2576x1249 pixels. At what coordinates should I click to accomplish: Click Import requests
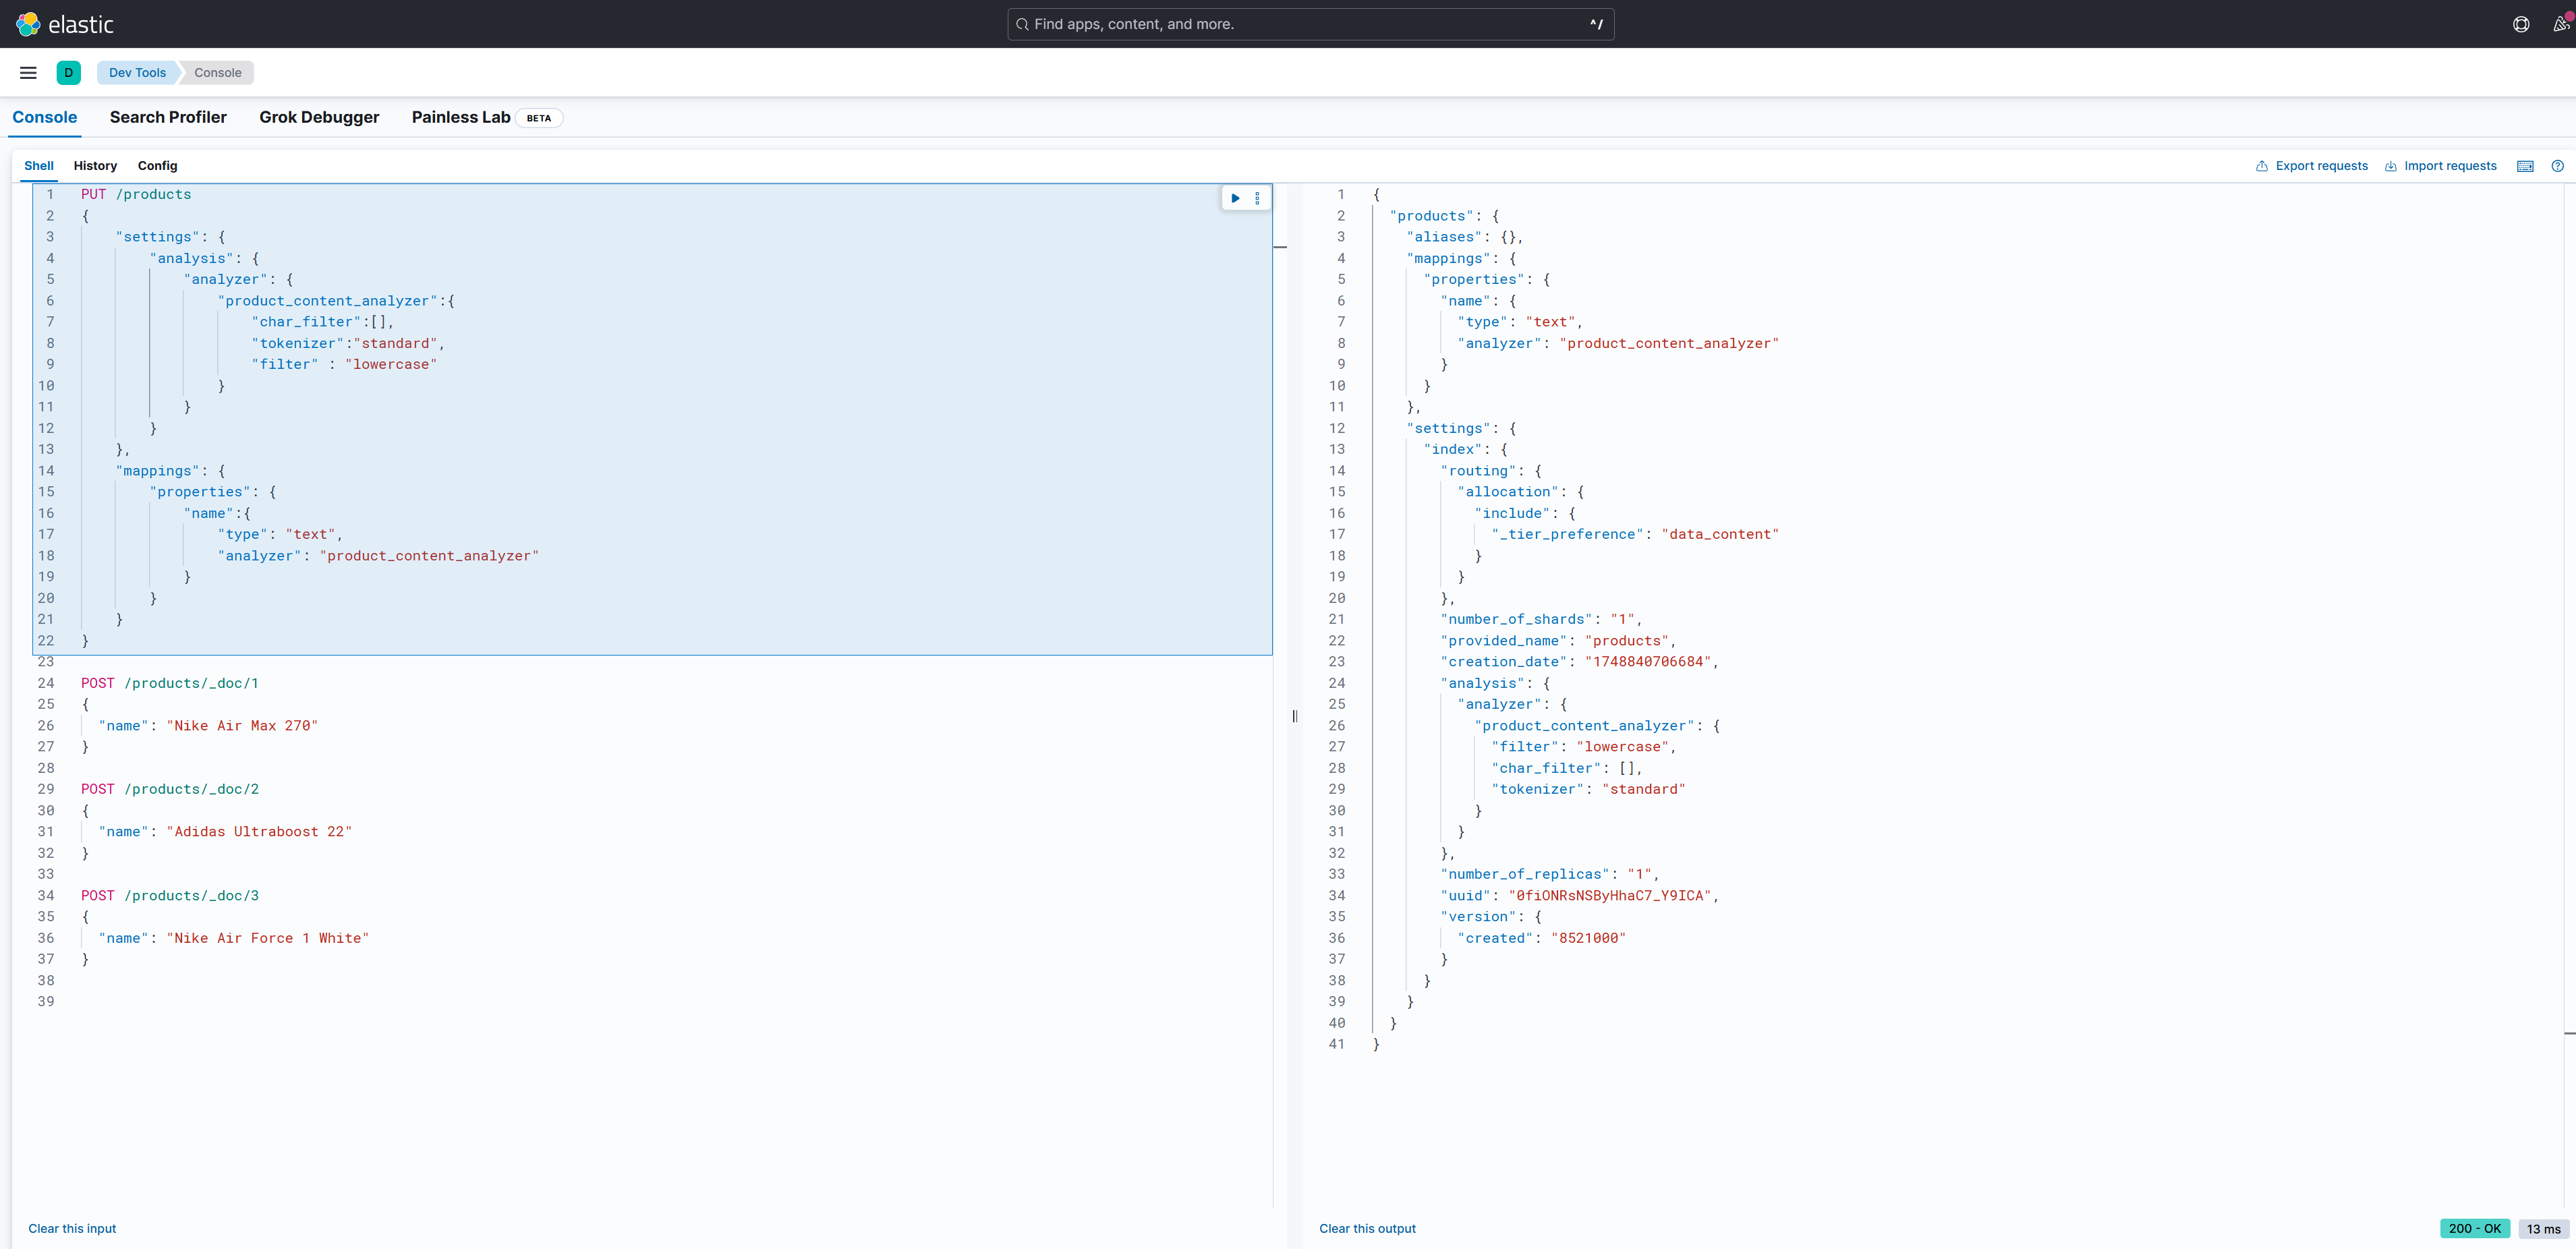pyautogui.click(x=2441, y=166)
